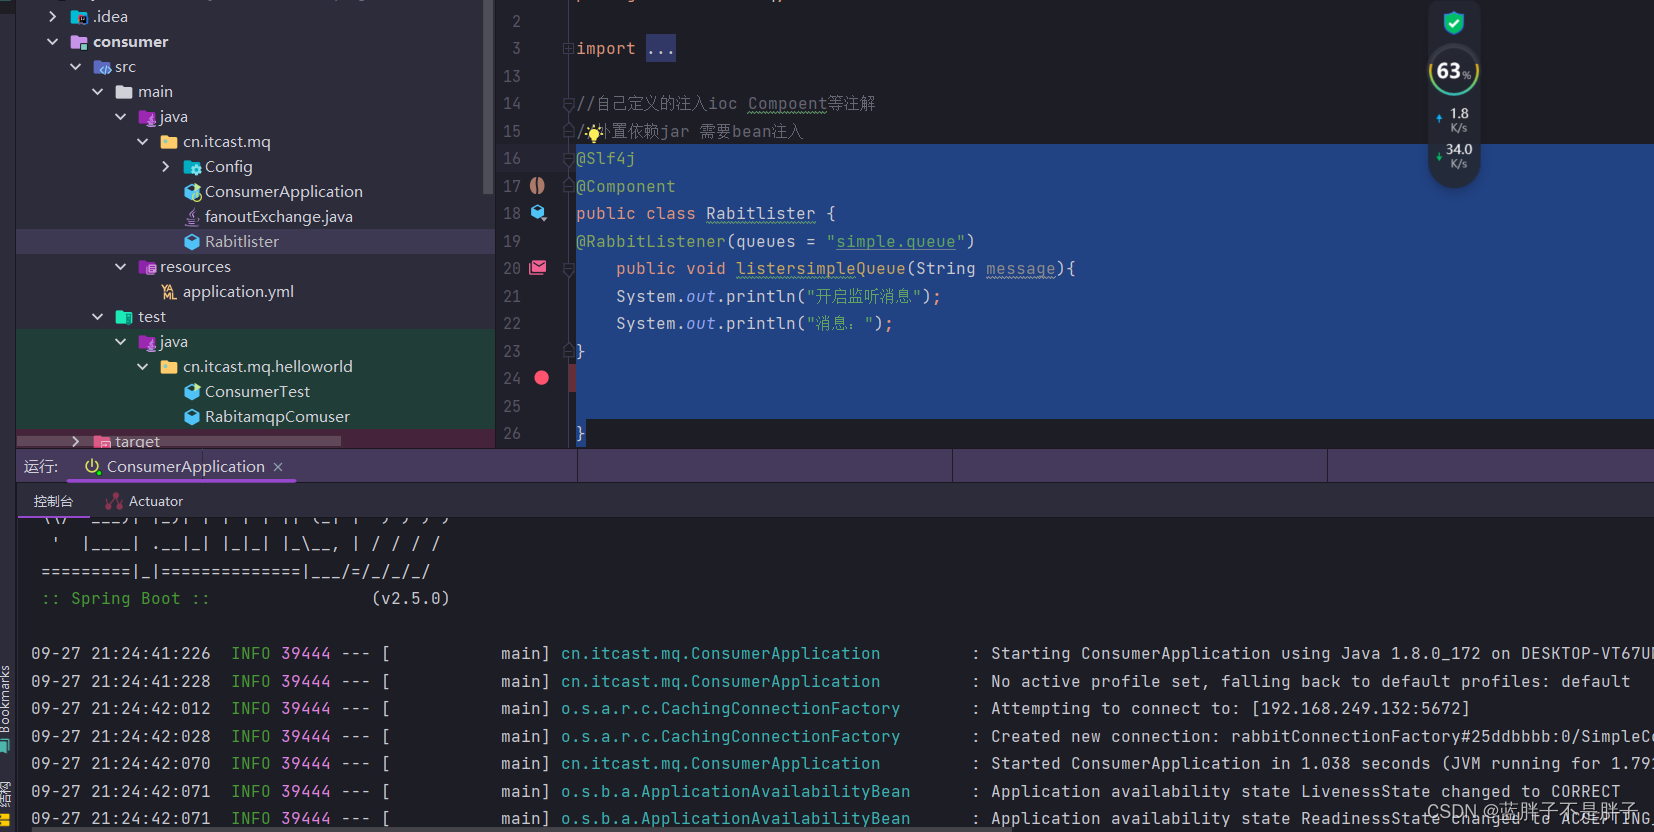
Task: Fold the listersimpleQueue method at line 20
Action: click(568, 269)
